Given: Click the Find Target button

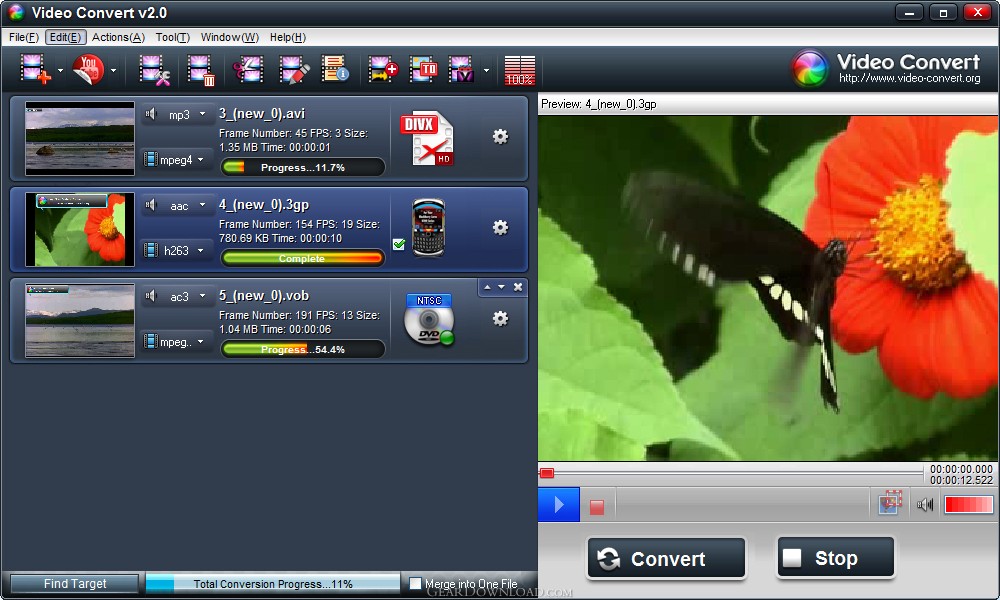Looking at the screenshot, I should (75, 583).
